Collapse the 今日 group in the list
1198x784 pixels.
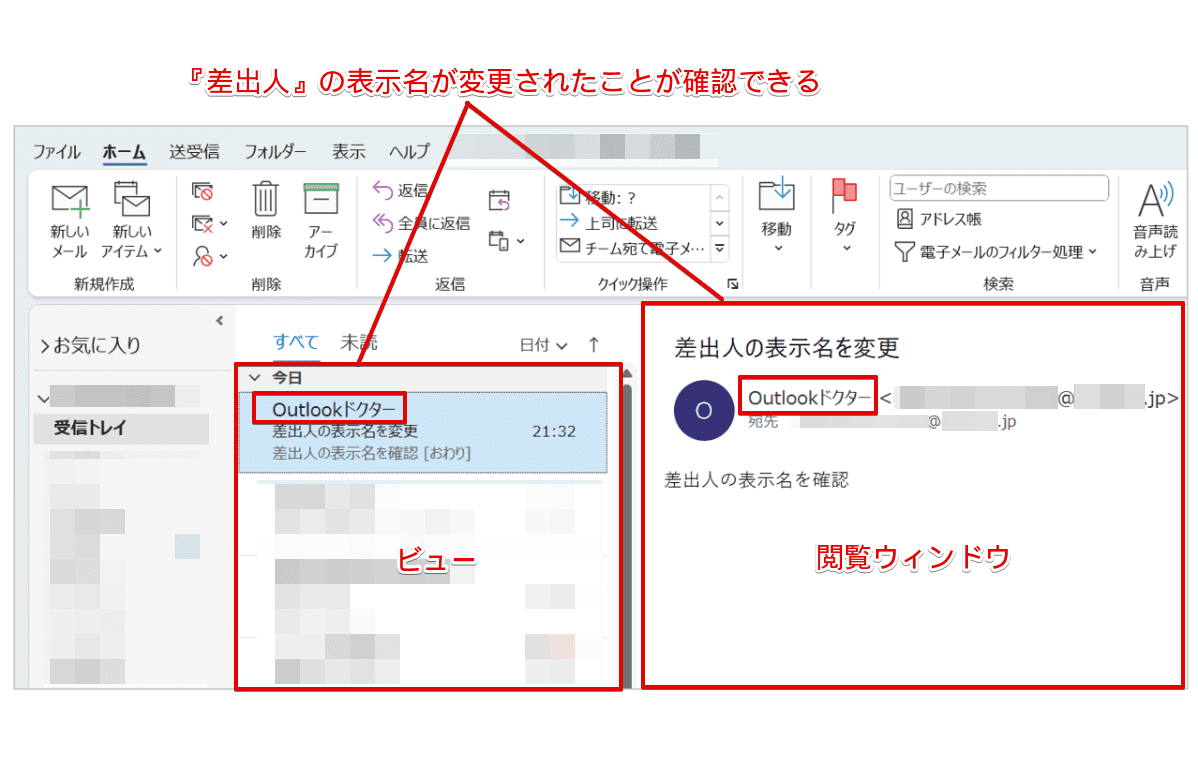pos(256,377)
